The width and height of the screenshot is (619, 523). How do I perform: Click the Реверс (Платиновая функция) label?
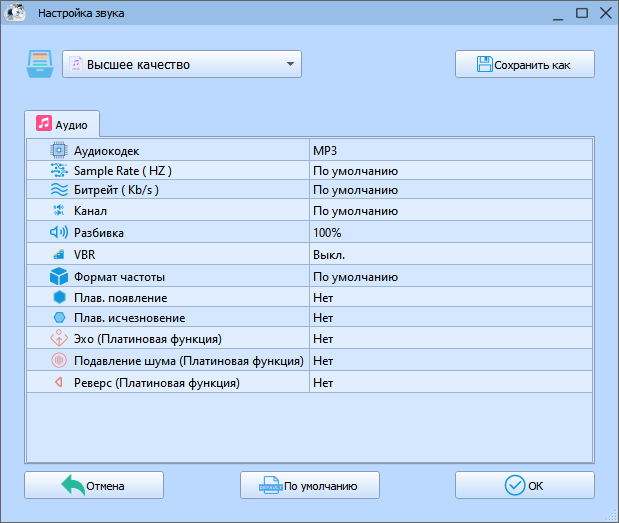click(x=157, y=382)
